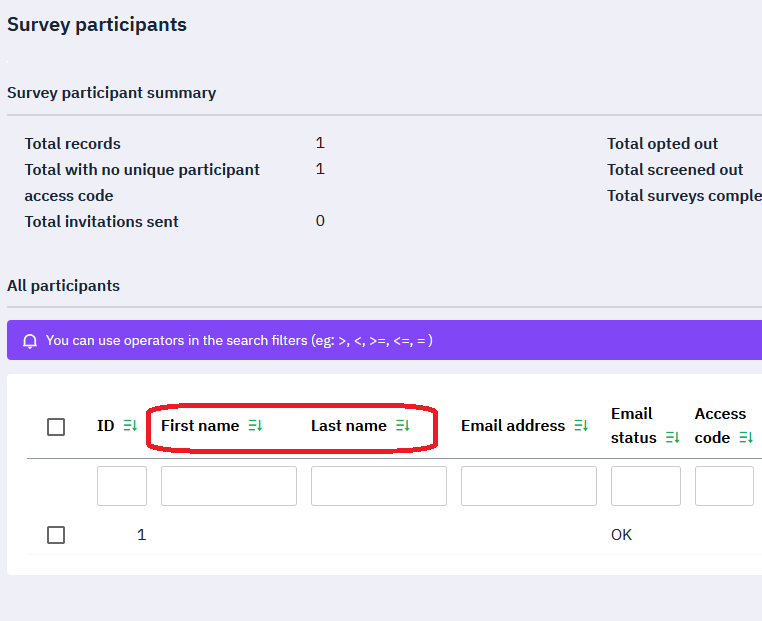The height and width of the screenshot is (621, 762).
Task: Tick the select-all checkbox in header
Action: (x=56, y=427)
